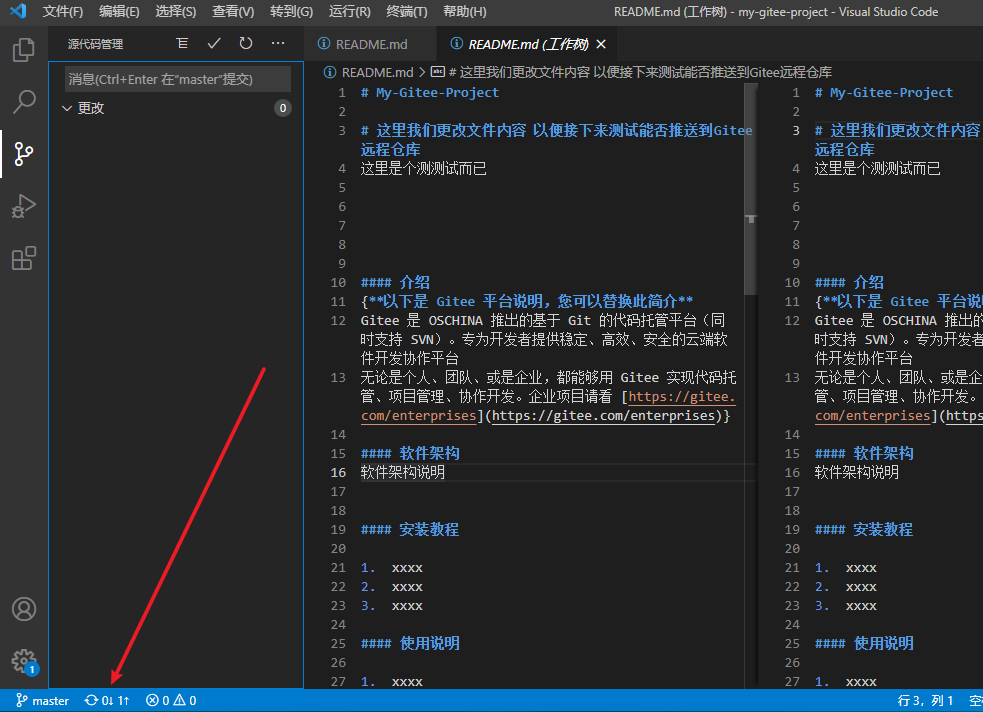The width and height of the screenshot is (983, 712).
Task: Click the 行 3, 列 1 cursor position indicator
Action: coord(925,701)
